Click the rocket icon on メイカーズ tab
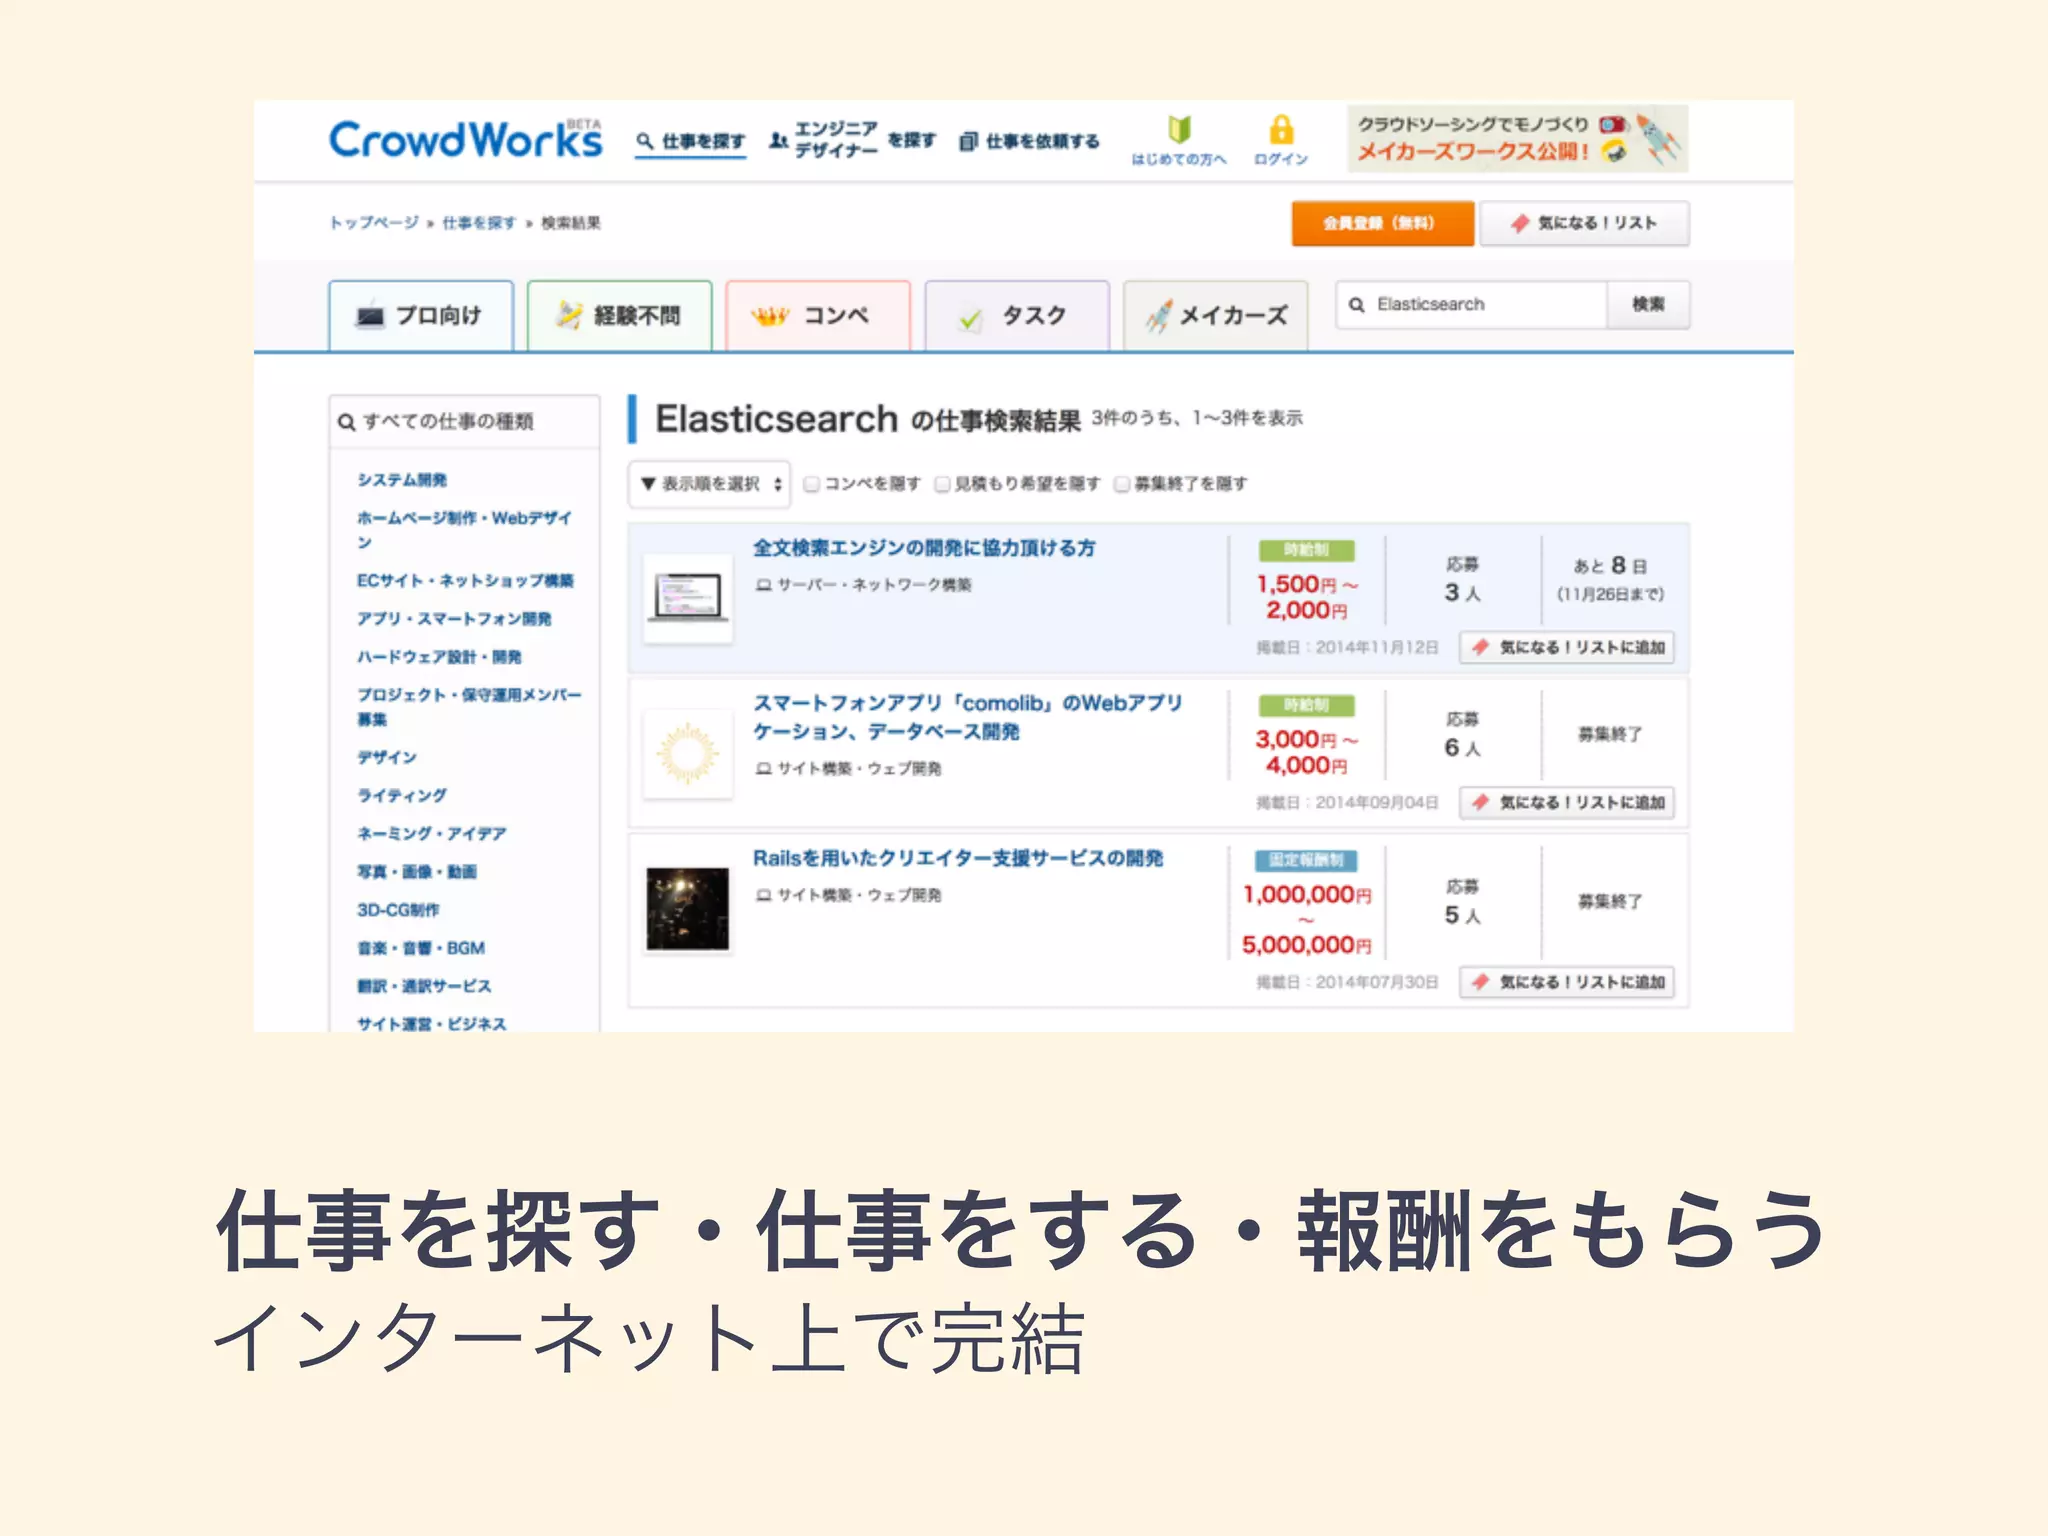The width and height of the screenshot is (2048, 1536). click(x=1160, y=316)
